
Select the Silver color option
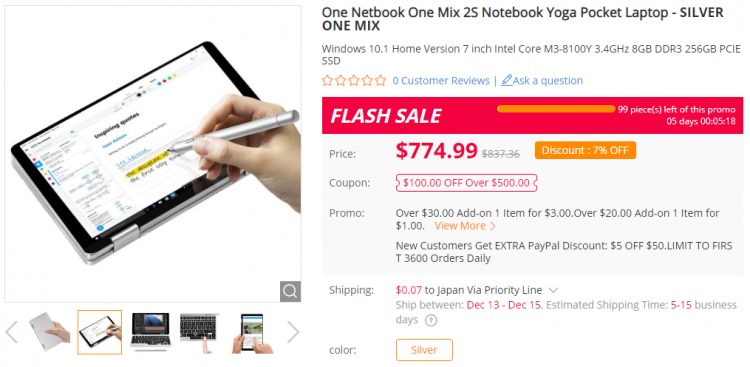[424, 350]
